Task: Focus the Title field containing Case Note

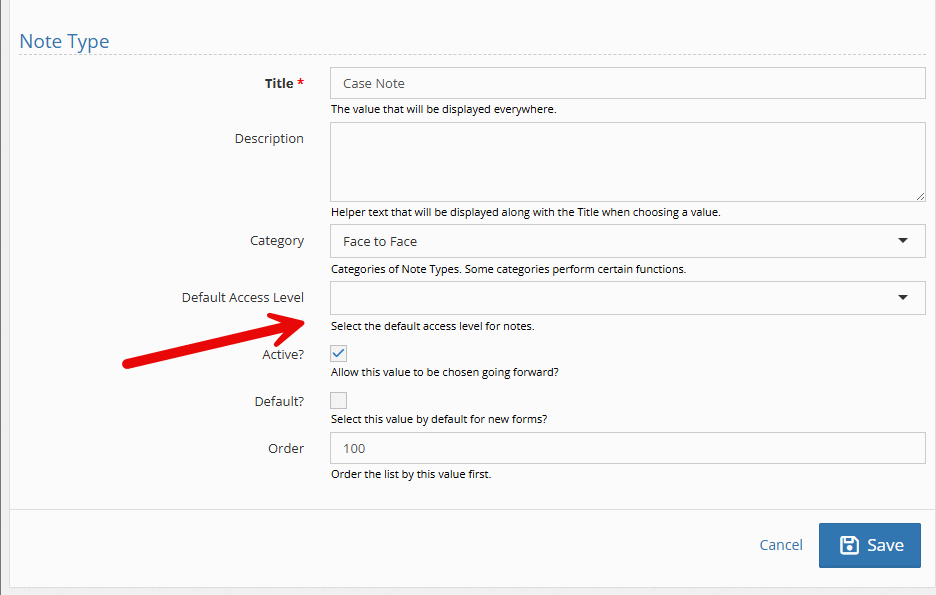Action: [x=627, y=84]
